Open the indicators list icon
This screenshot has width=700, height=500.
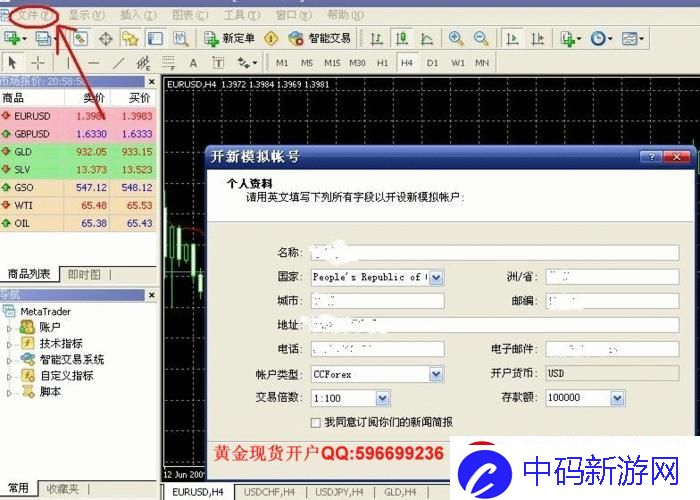pos(571,39)
